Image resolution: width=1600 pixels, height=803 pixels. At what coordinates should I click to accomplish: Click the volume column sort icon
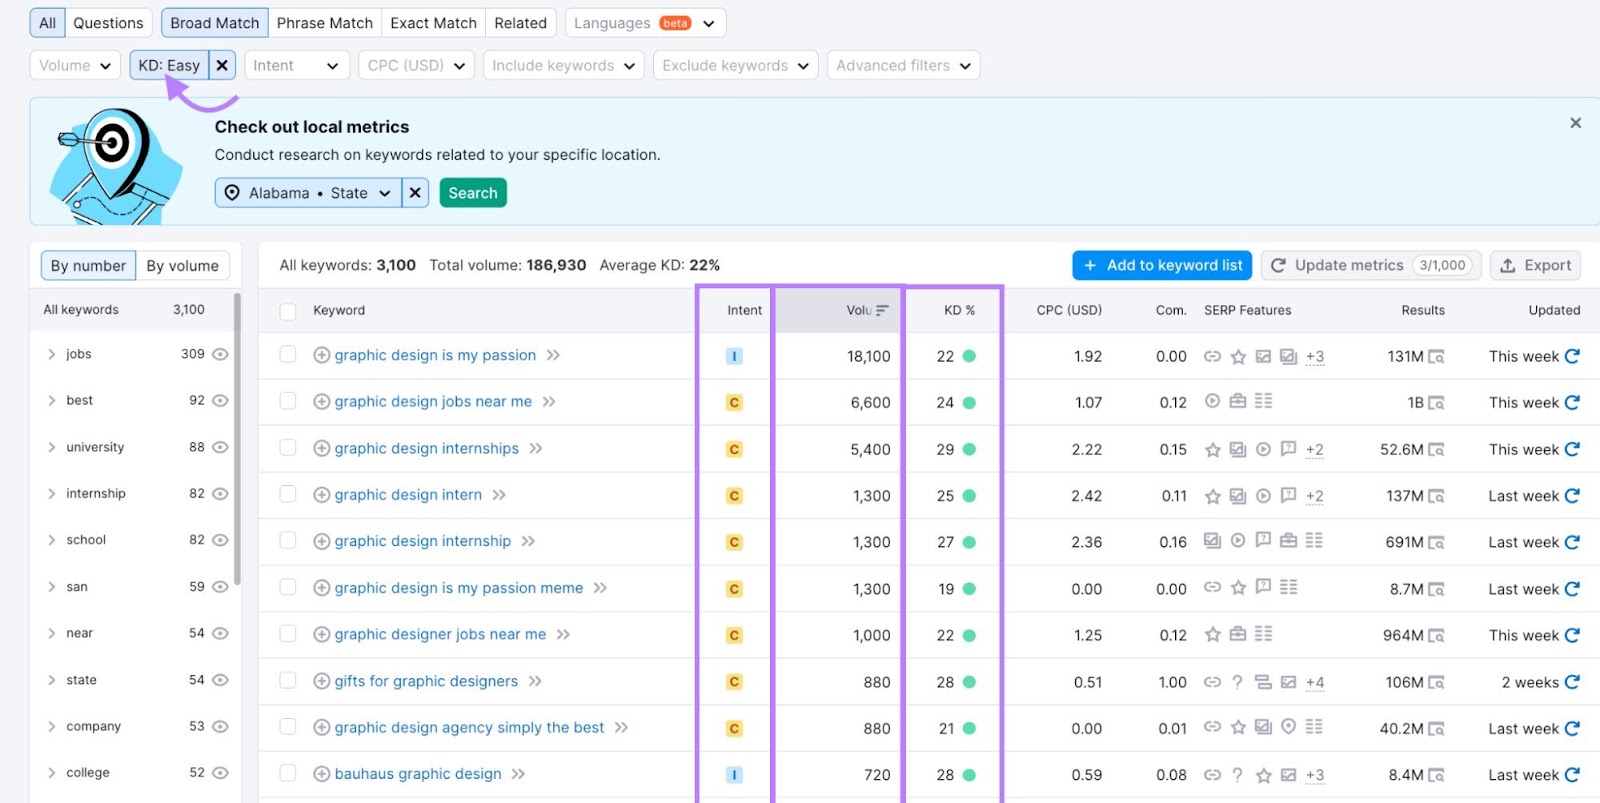(882, 310)
